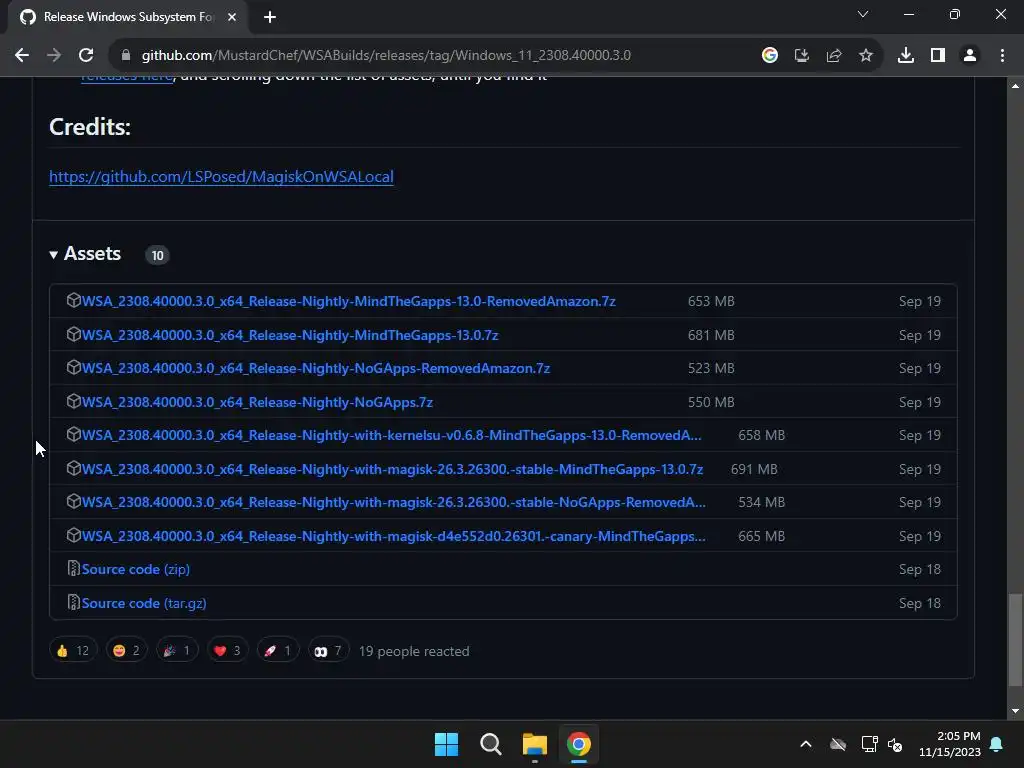Viewport: 1024px width, 768px height.
Task: Download NoGApps-RemovedAmazon.7z asset
Action: tap(315, 368)
